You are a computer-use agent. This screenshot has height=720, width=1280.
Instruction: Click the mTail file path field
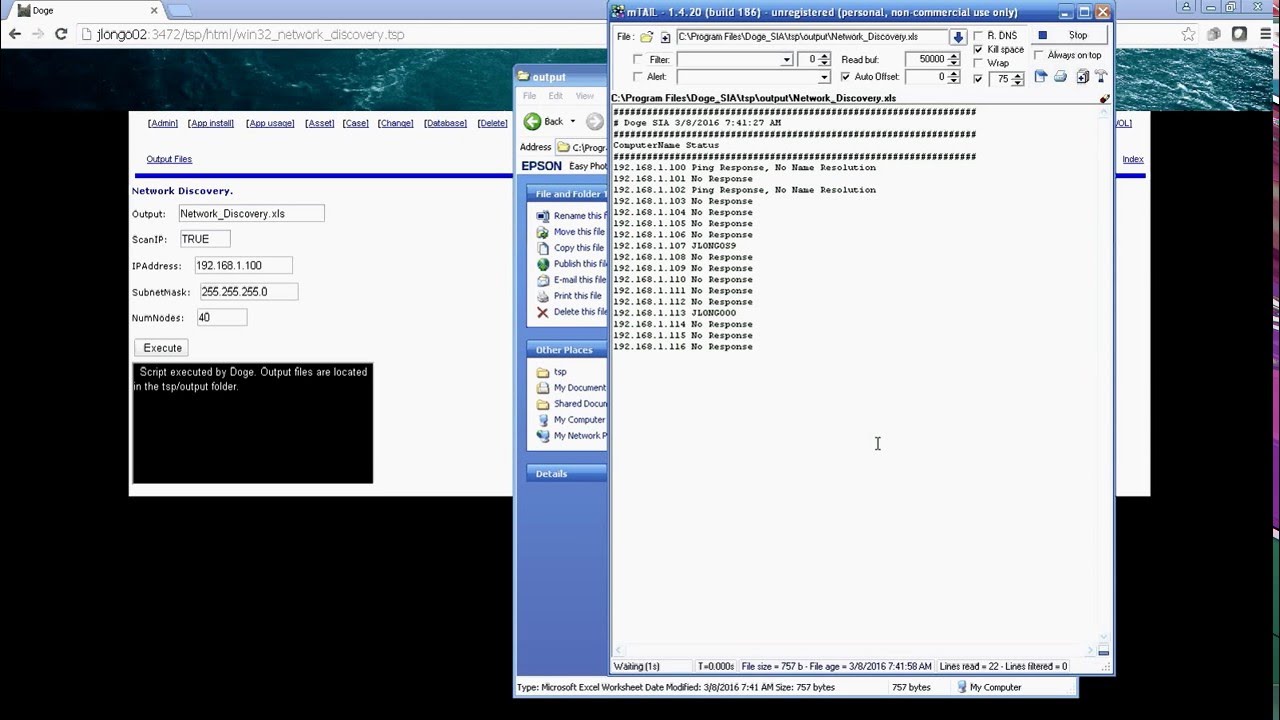tap(812, 37)
